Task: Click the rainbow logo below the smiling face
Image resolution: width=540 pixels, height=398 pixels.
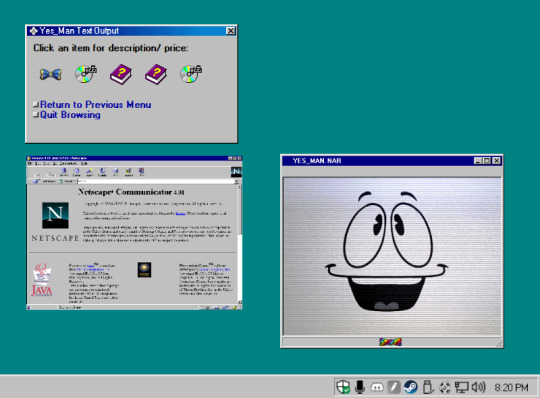Action: click(390, 342)
